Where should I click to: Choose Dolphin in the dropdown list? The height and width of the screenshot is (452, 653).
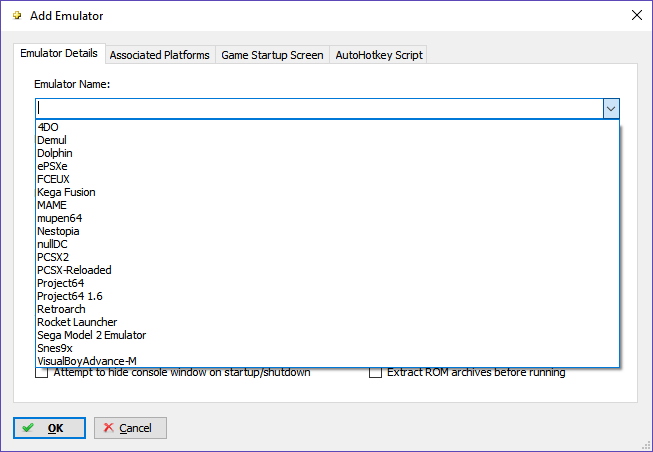pos(327,153)
